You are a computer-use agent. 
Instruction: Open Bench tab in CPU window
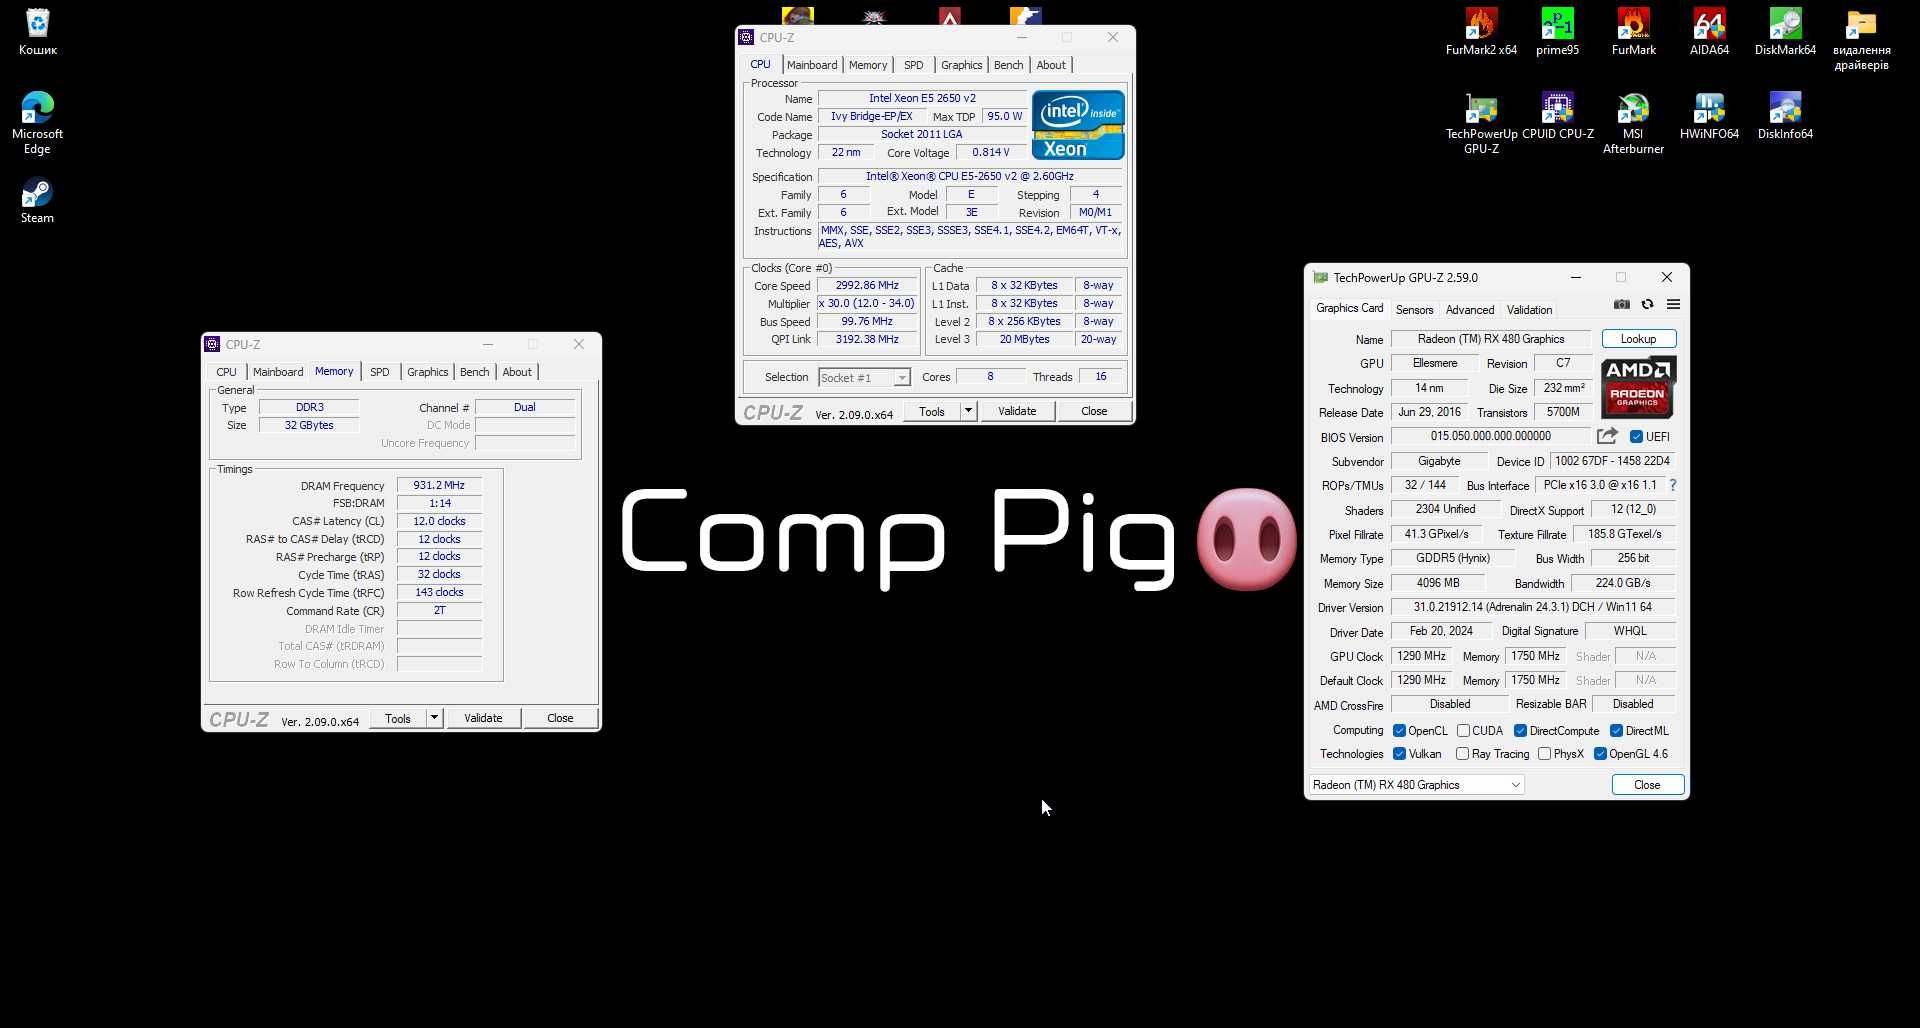pos(1008,65)
